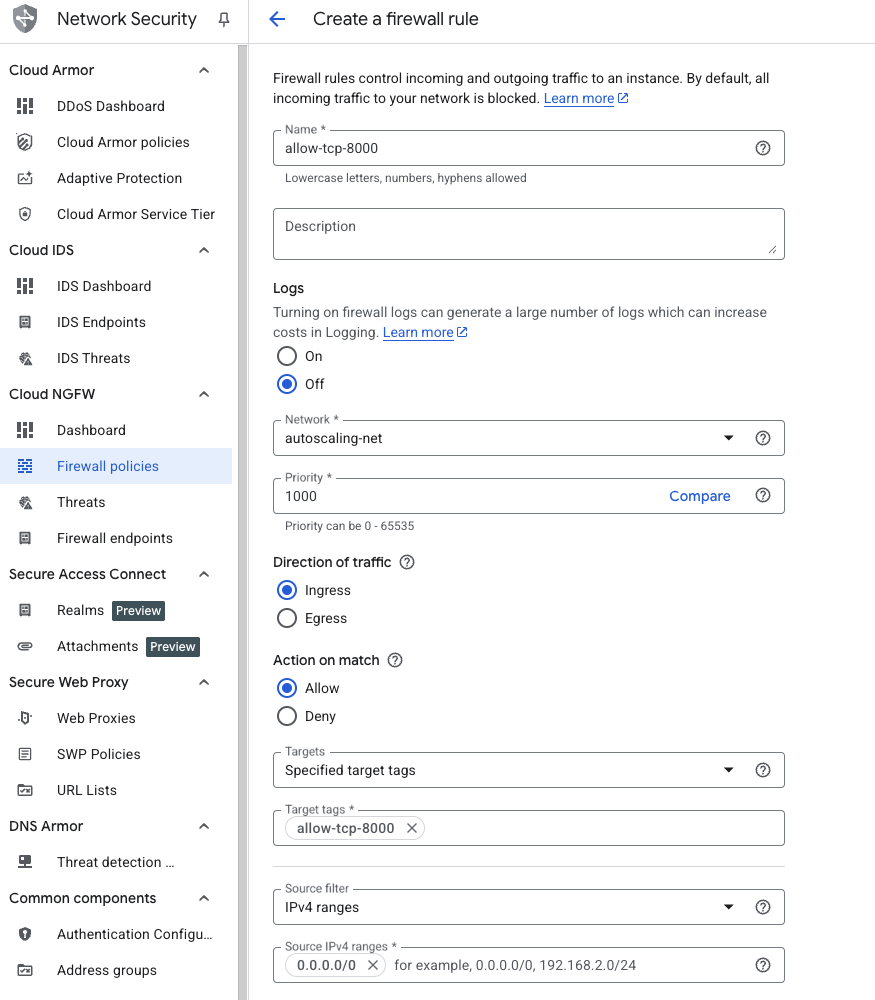The image size is (875, 1000).
Task: Click the IDS Threats icon
Action: [24, 358]
